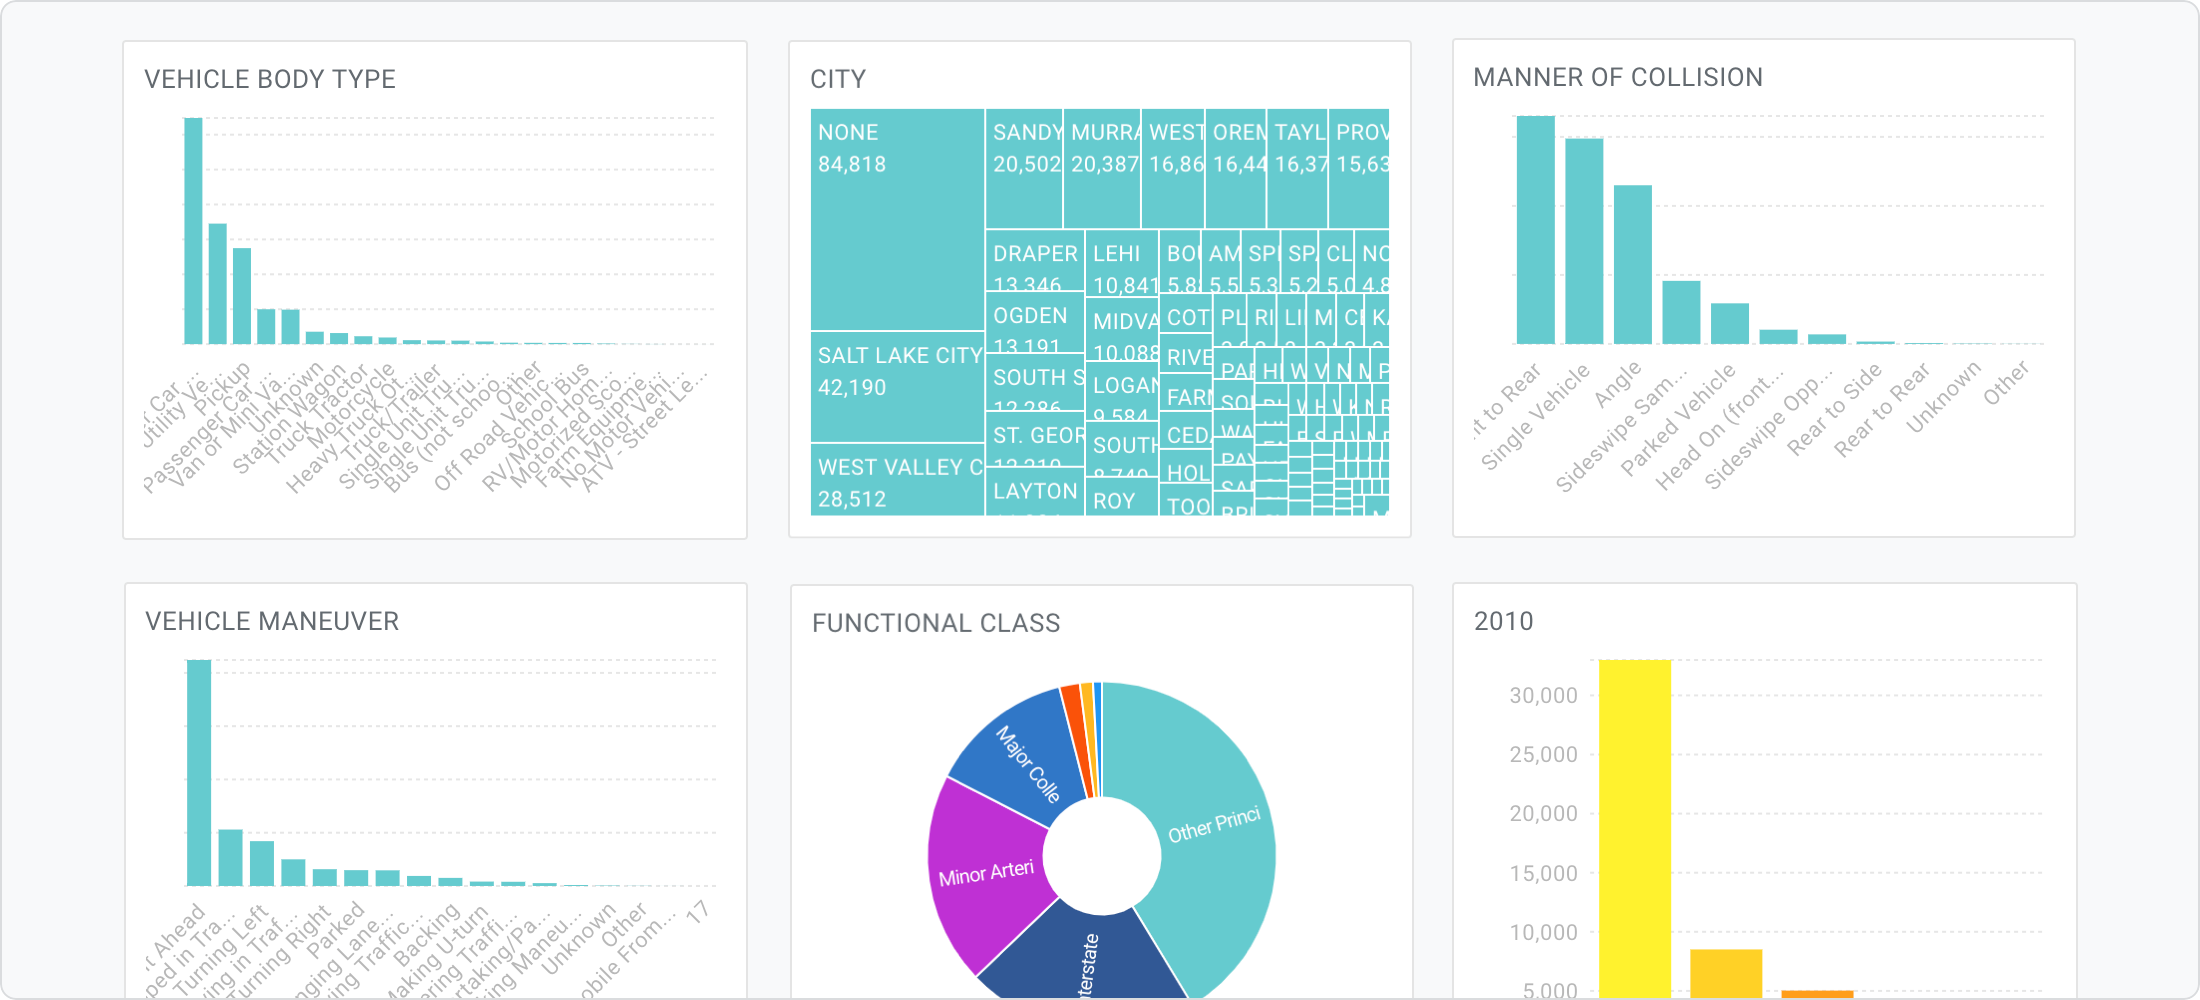Click the OREN treemap cell
Screen dimensions: 2200x1000
1236,169
